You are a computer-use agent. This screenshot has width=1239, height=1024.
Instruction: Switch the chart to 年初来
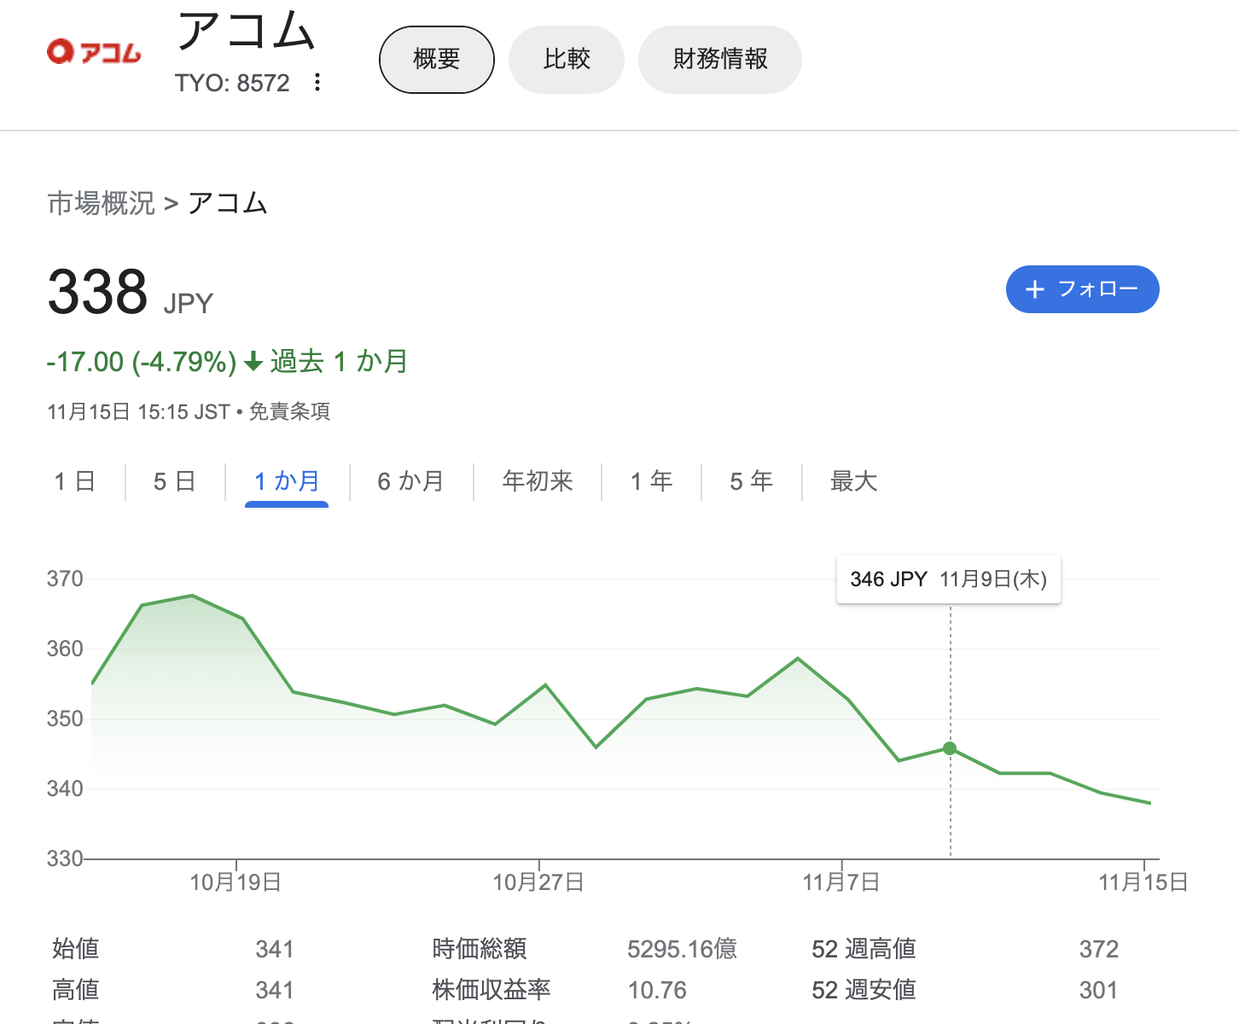(x=538, y=482)
